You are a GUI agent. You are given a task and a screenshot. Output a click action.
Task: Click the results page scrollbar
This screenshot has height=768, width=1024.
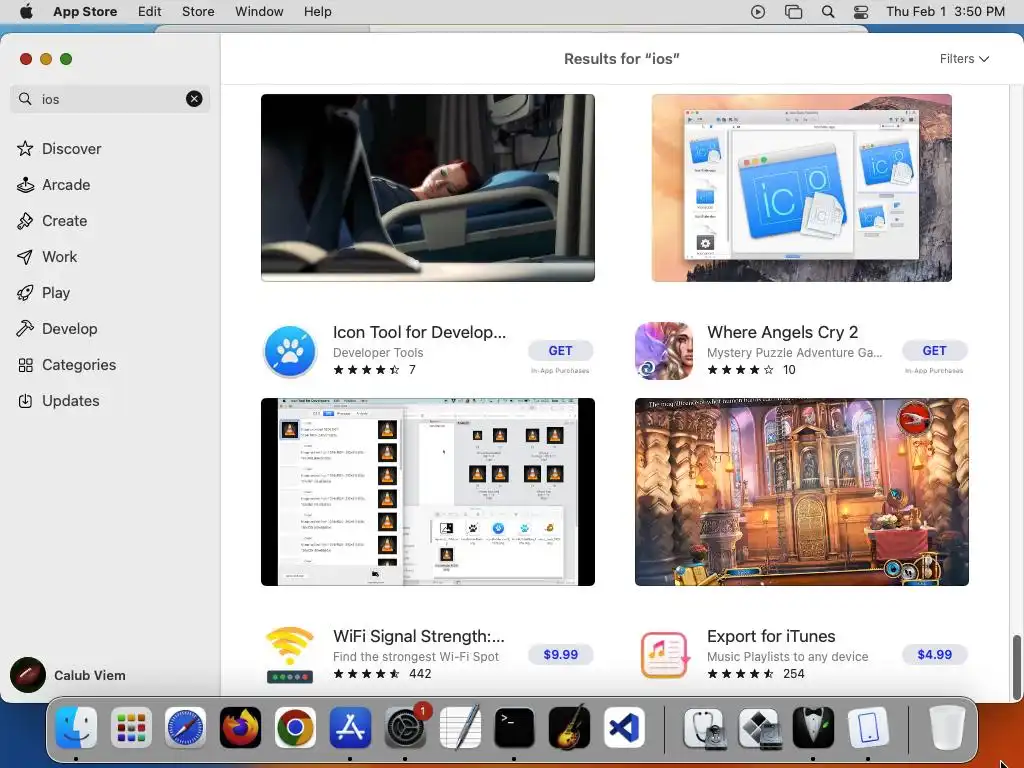(1016, 666)
